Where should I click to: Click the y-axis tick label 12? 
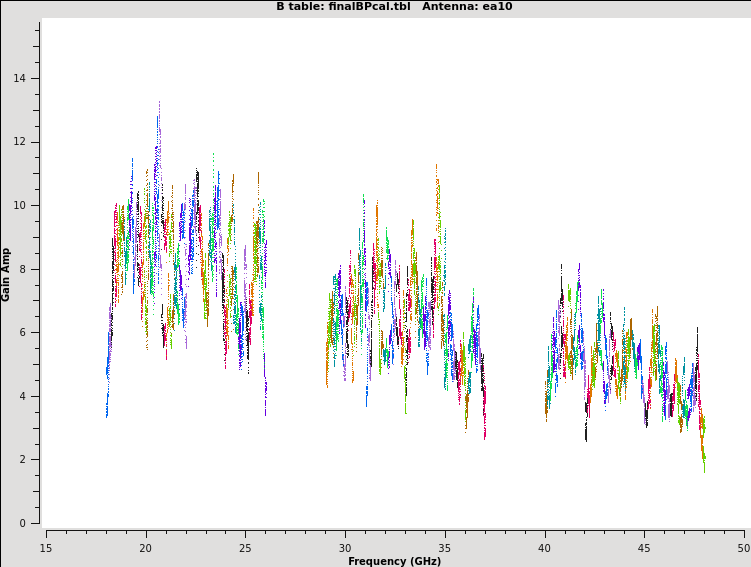coord(21,142)
